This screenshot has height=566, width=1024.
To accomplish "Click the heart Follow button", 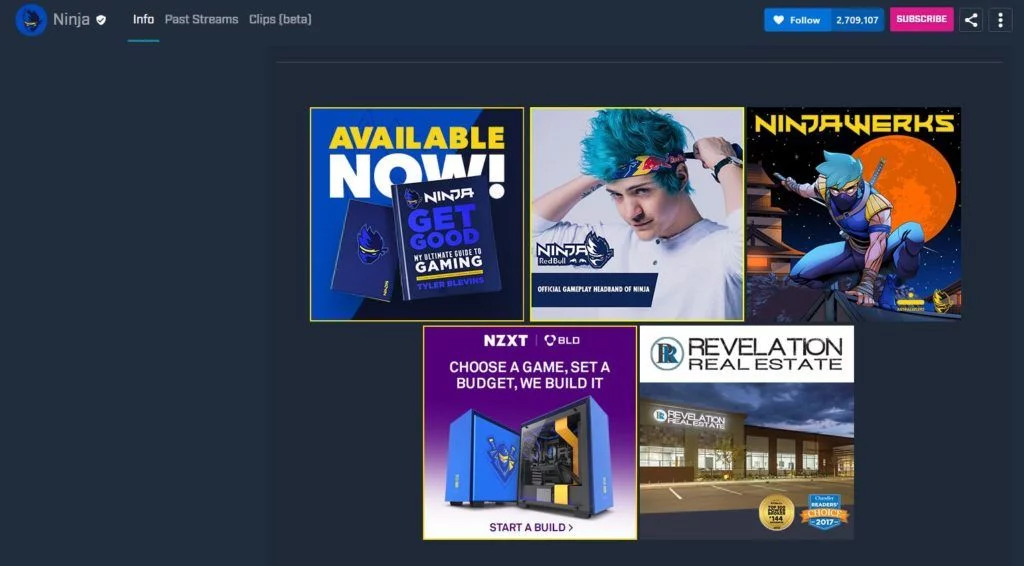I will 797,20.
